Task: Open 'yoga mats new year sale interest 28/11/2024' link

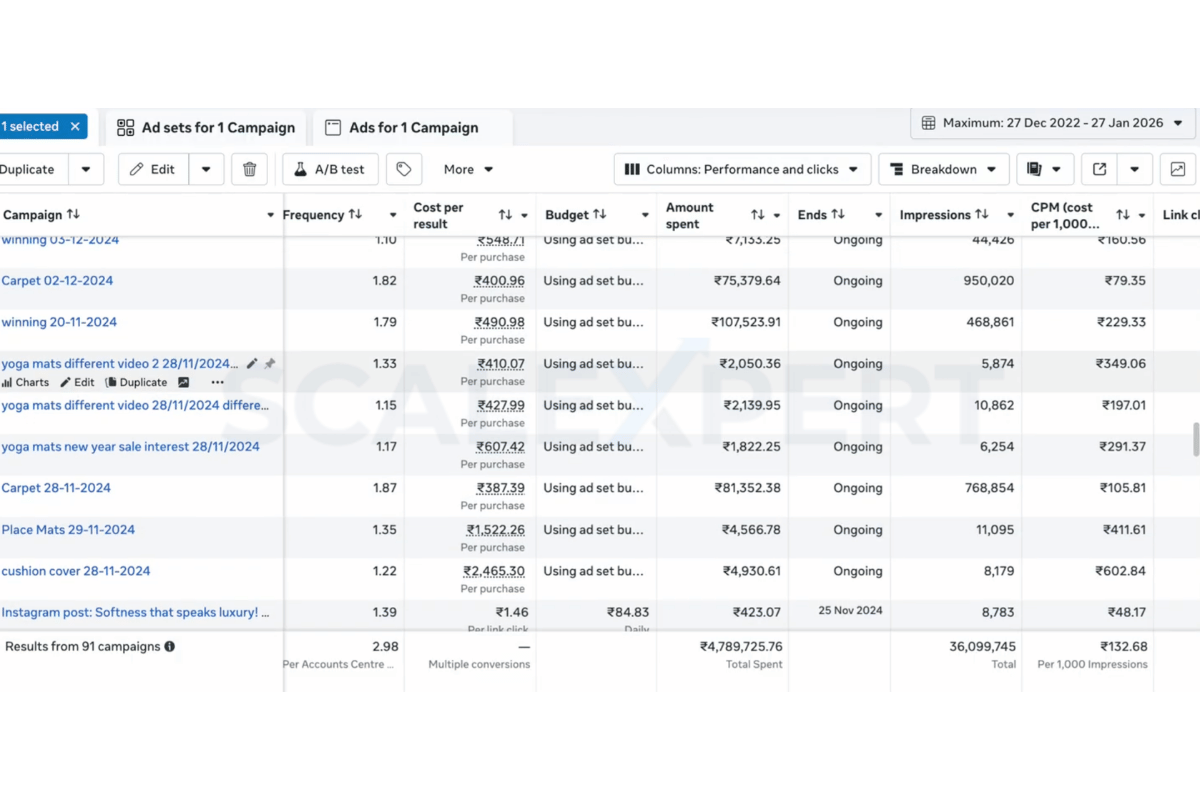Action: (130, 447)
